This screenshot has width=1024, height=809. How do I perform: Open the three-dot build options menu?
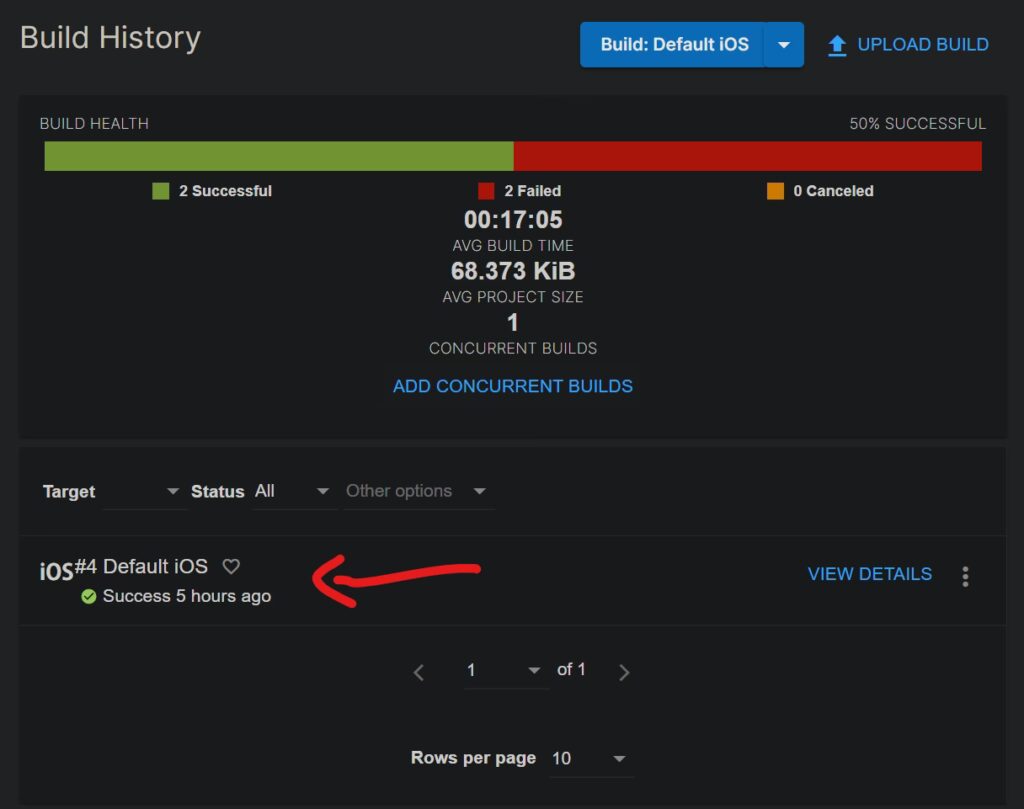(965, 576)
